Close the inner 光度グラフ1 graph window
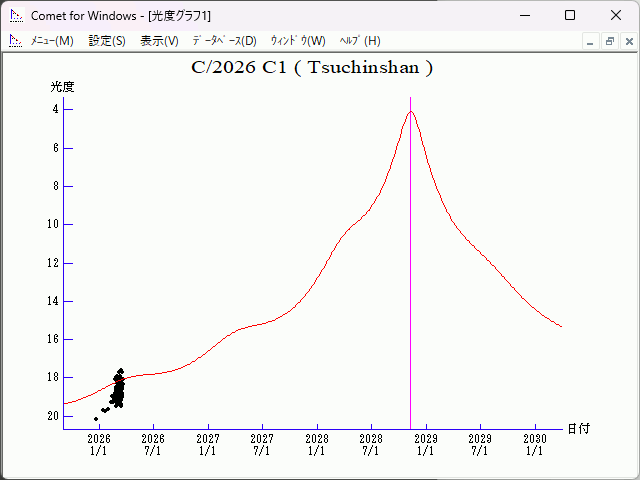The image size is (640, 480). click(x=627, y=41)
